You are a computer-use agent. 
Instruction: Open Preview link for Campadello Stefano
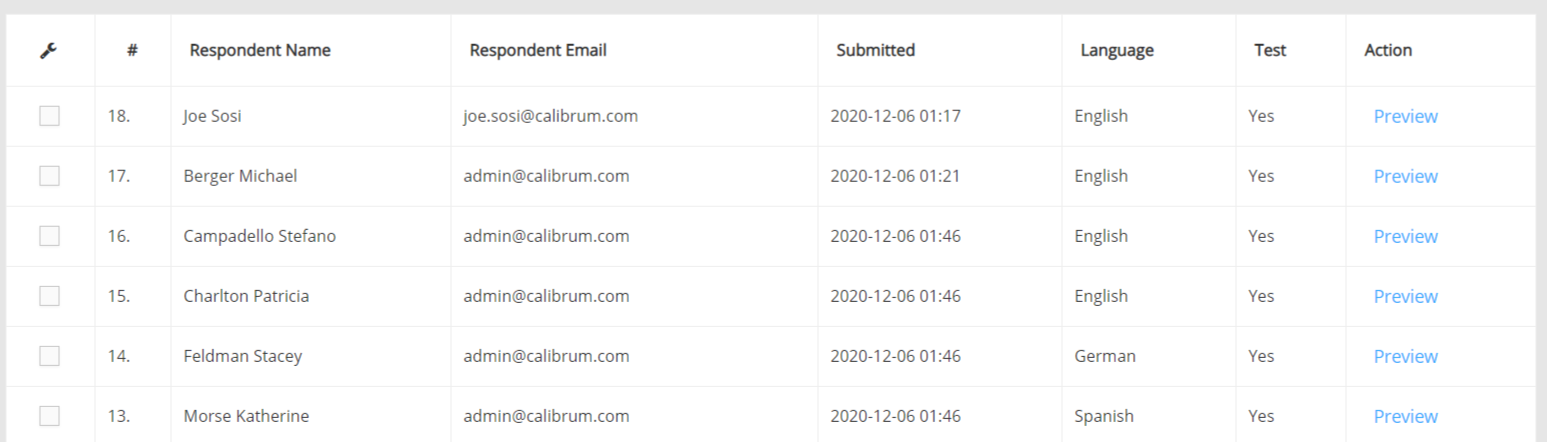coord(1405,236)
